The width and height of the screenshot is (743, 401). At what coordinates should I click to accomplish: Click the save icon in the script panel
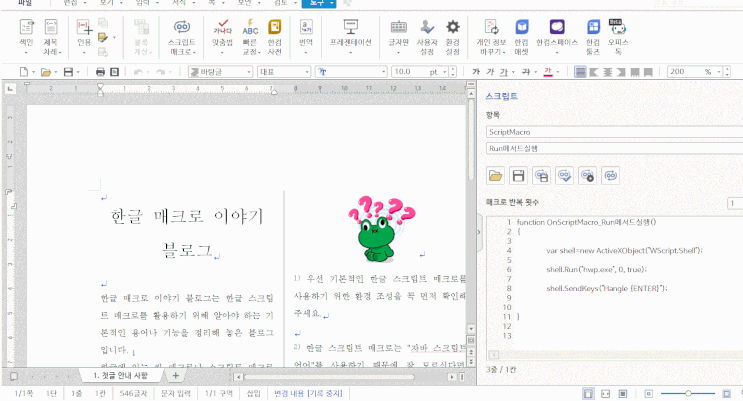pos(518,176)
